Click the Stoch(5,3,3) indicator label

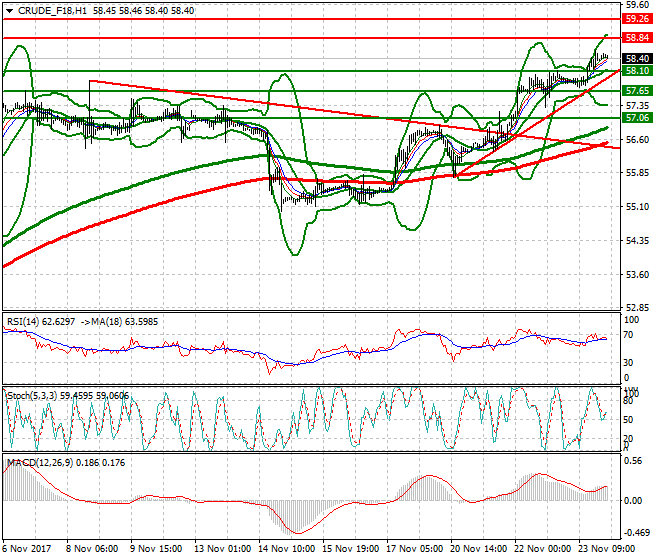pos(33,395)
